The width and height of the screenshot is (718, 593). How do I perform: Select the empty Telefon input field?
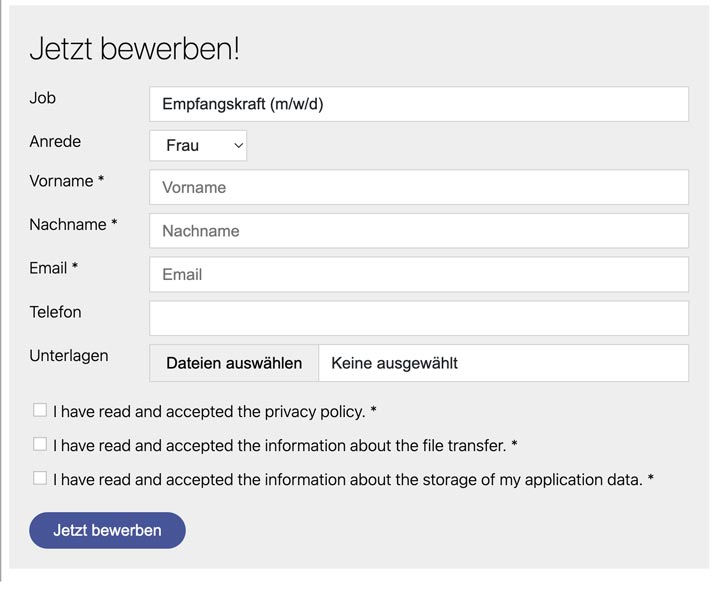coord(419,318)
